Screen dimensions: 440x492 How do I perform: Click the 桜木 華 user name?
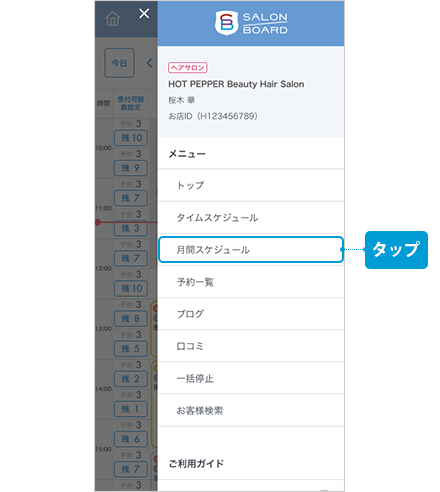[x=182, y=100]
